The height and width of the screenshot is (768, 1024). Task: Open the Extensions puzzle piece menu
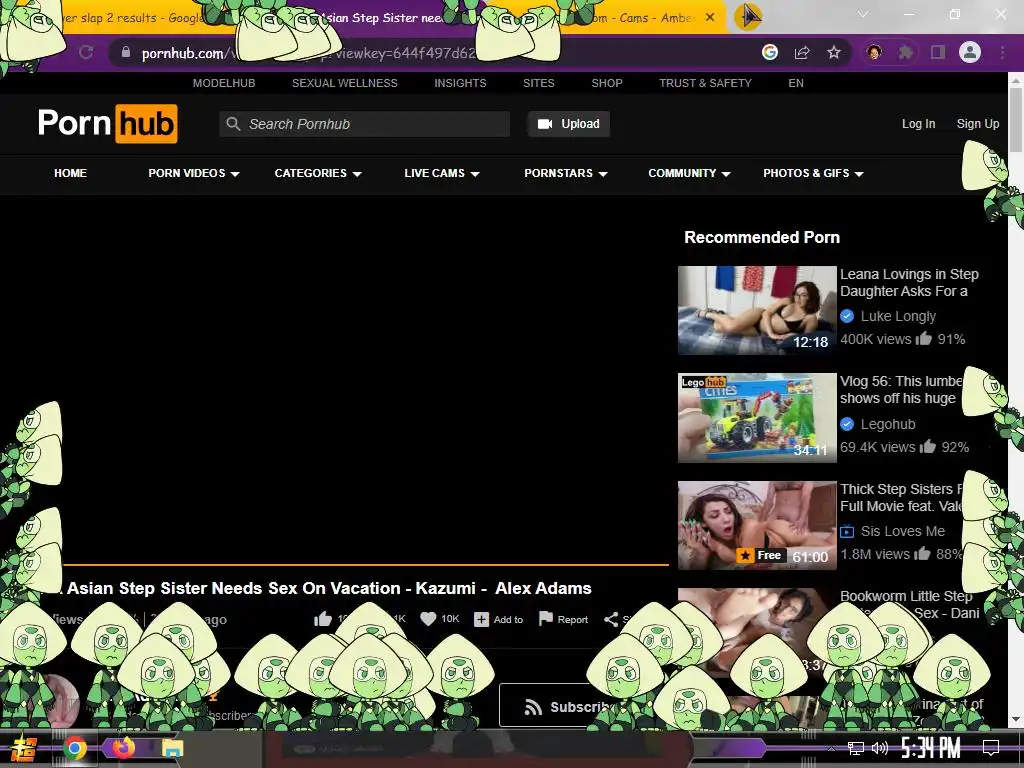906,52
